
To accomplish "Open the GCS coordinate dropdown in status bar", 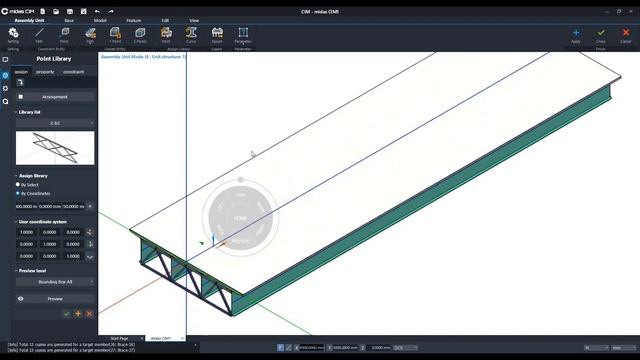I will [x=405, y=348].
